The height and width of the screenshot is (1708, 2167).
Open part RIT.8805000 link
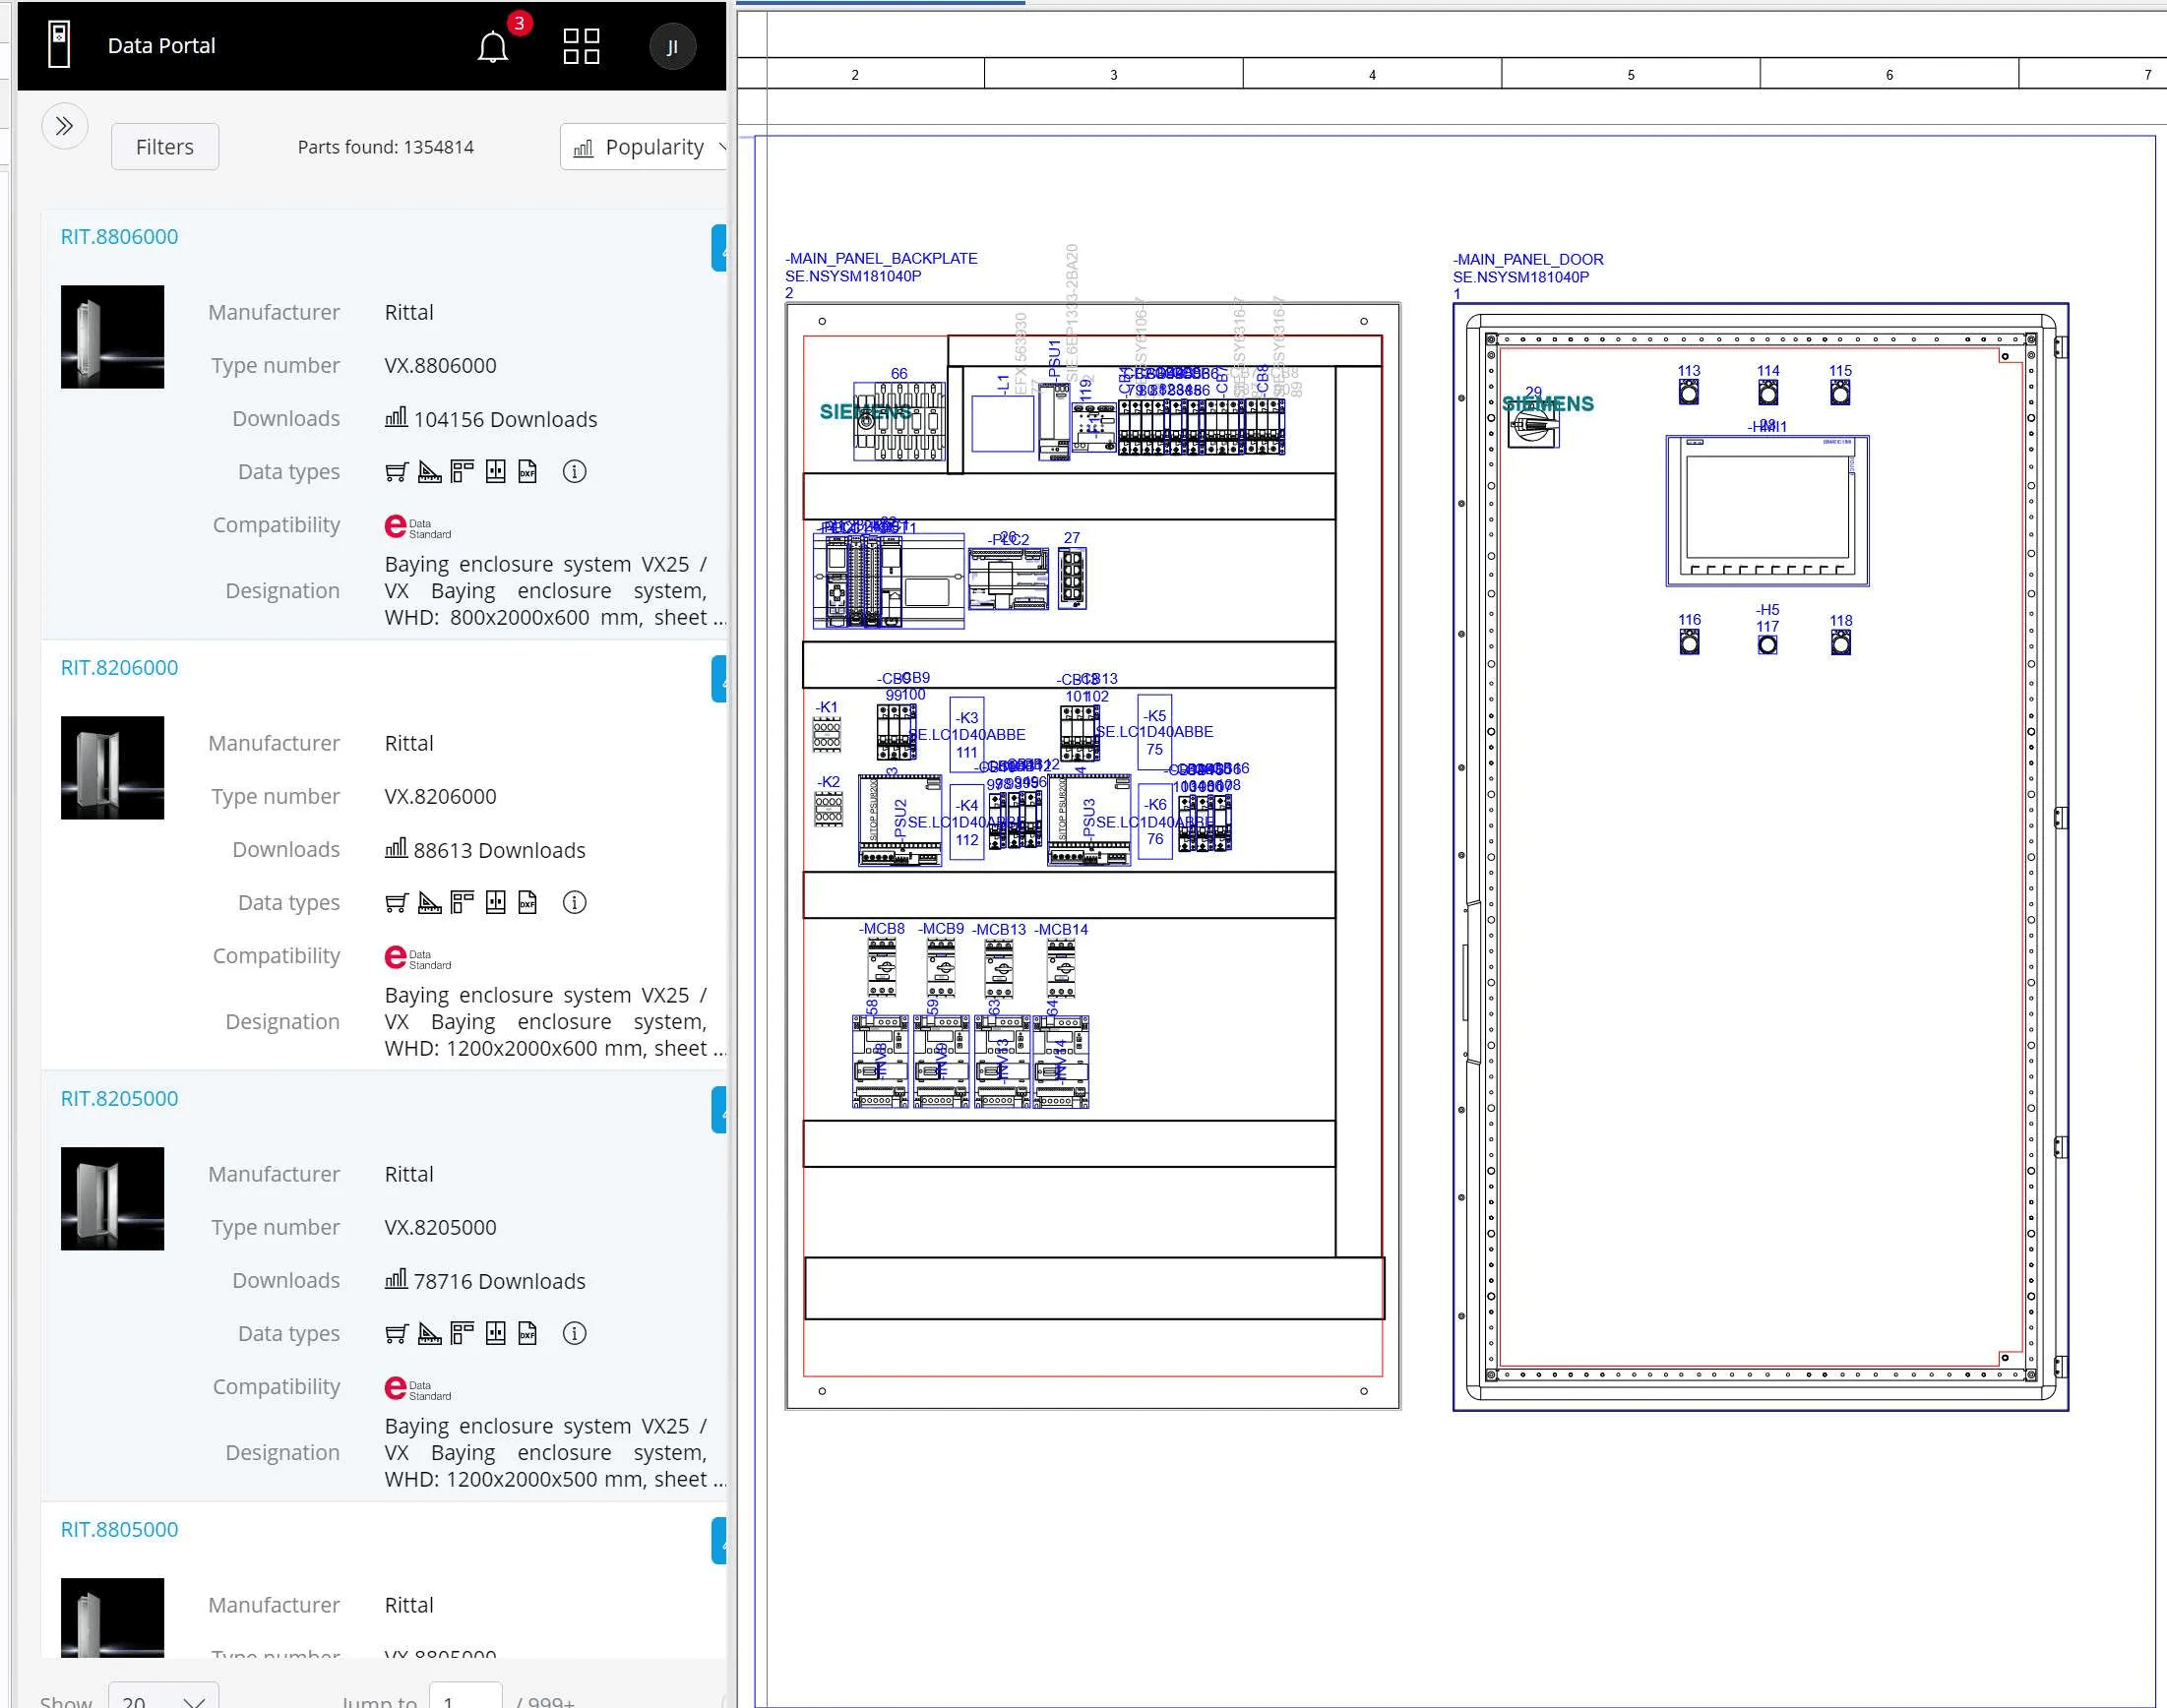coord(119,1530)
